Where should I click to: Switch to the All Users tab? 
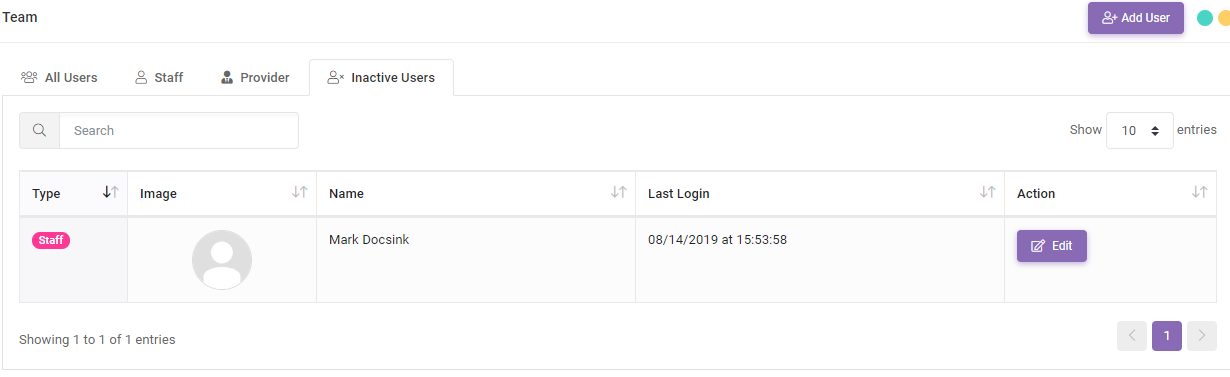[x=59, y=77]
